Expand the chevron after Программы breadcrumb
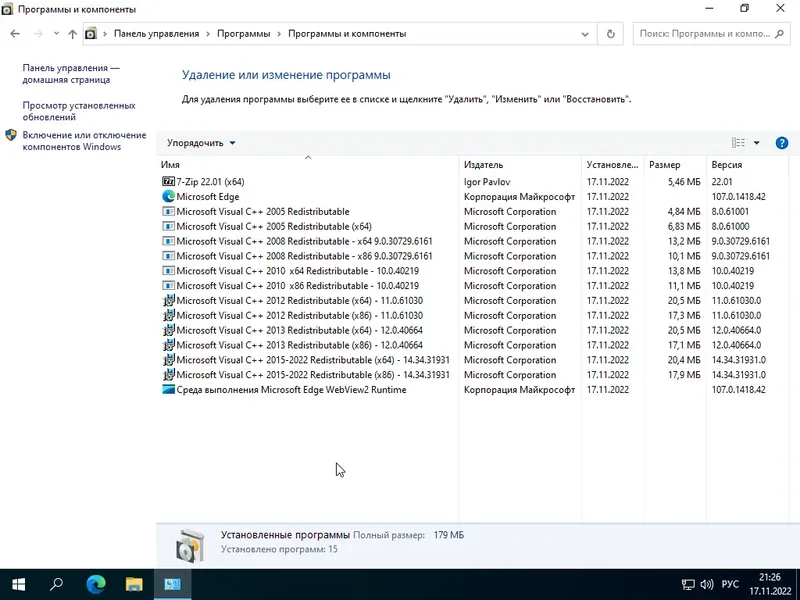This screenshot has height=600, width=800. click(279, 34)
